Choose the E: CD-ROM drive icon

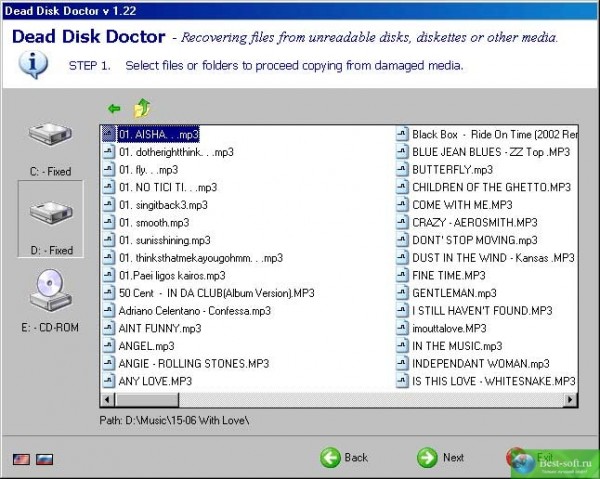point(50,290)
